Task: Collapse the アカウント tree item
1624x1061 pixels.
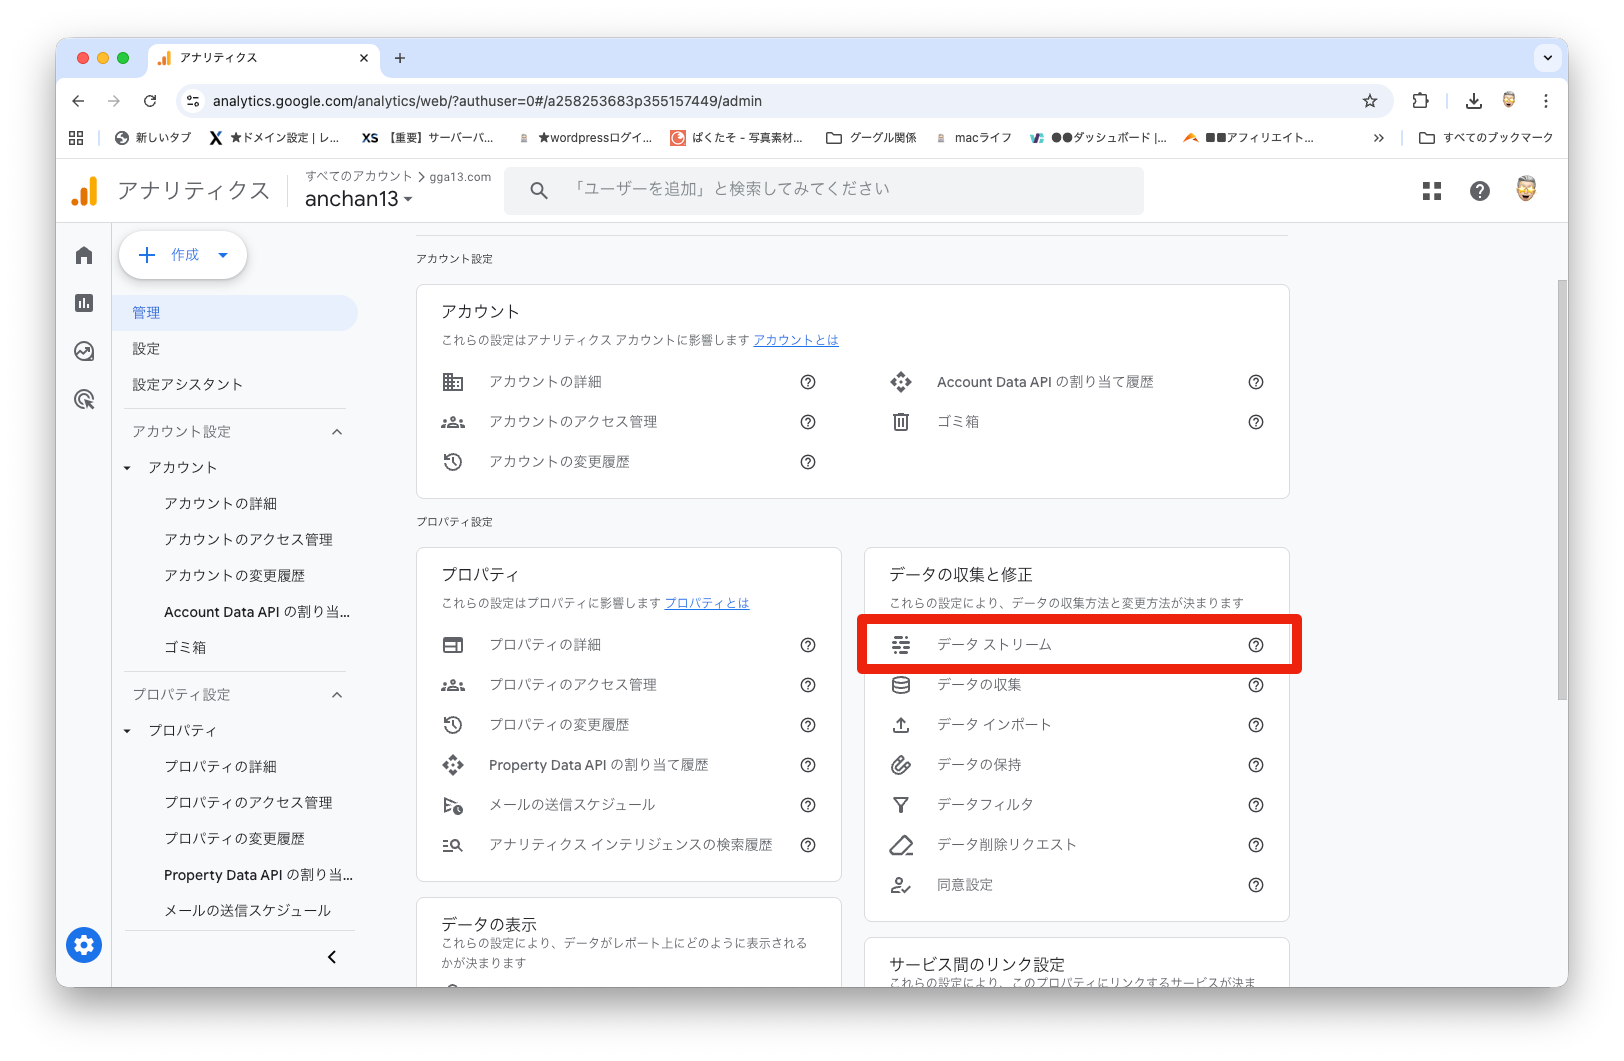Action: point(127,468)
